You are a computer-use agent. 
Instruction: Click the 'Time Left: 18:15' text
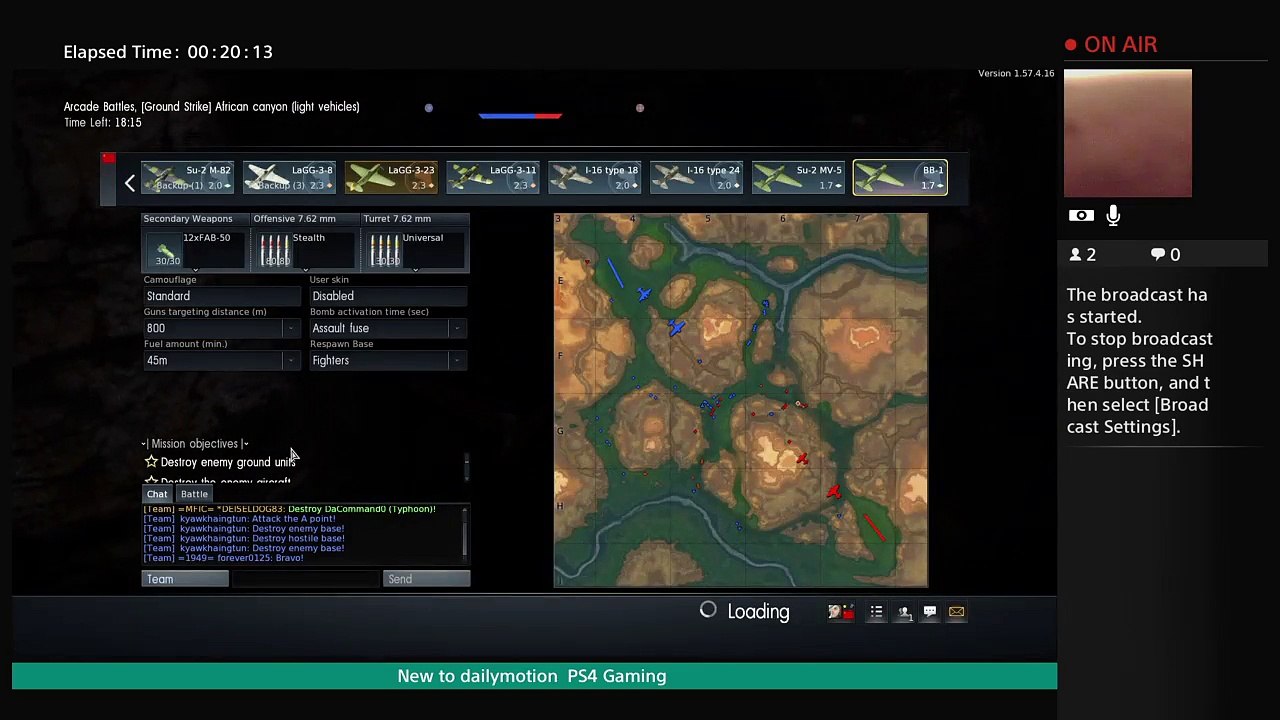coord(103,122)
